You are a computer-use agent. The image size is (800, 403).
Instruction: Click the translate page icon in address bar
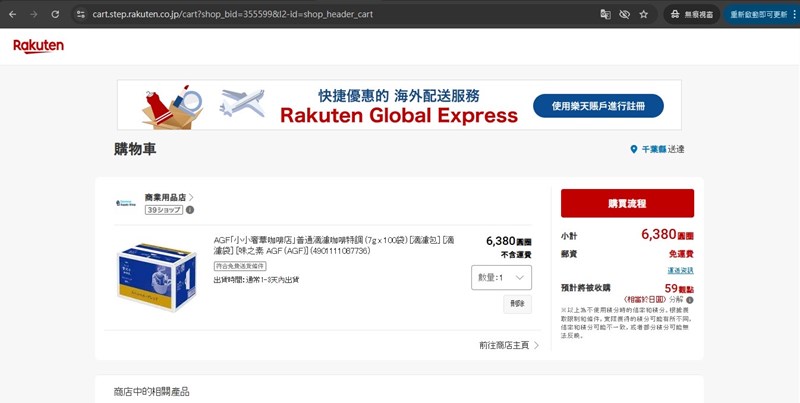(x=605, y=14)
